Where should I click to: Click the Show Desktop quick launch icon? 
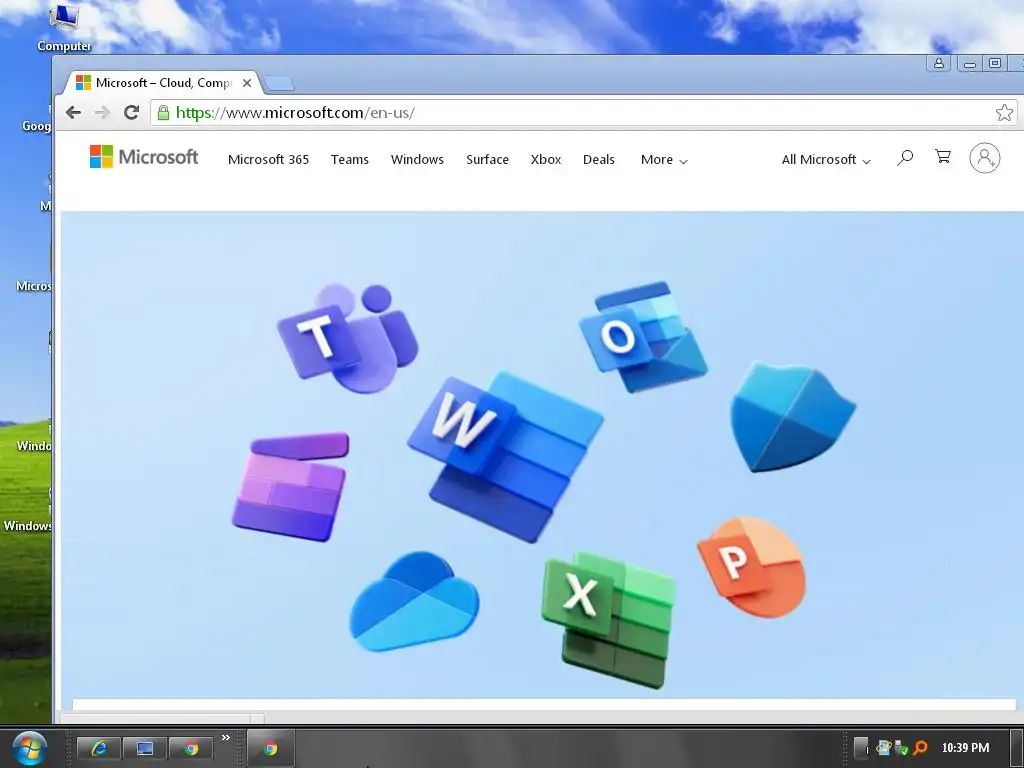click(x=145, y=748)
